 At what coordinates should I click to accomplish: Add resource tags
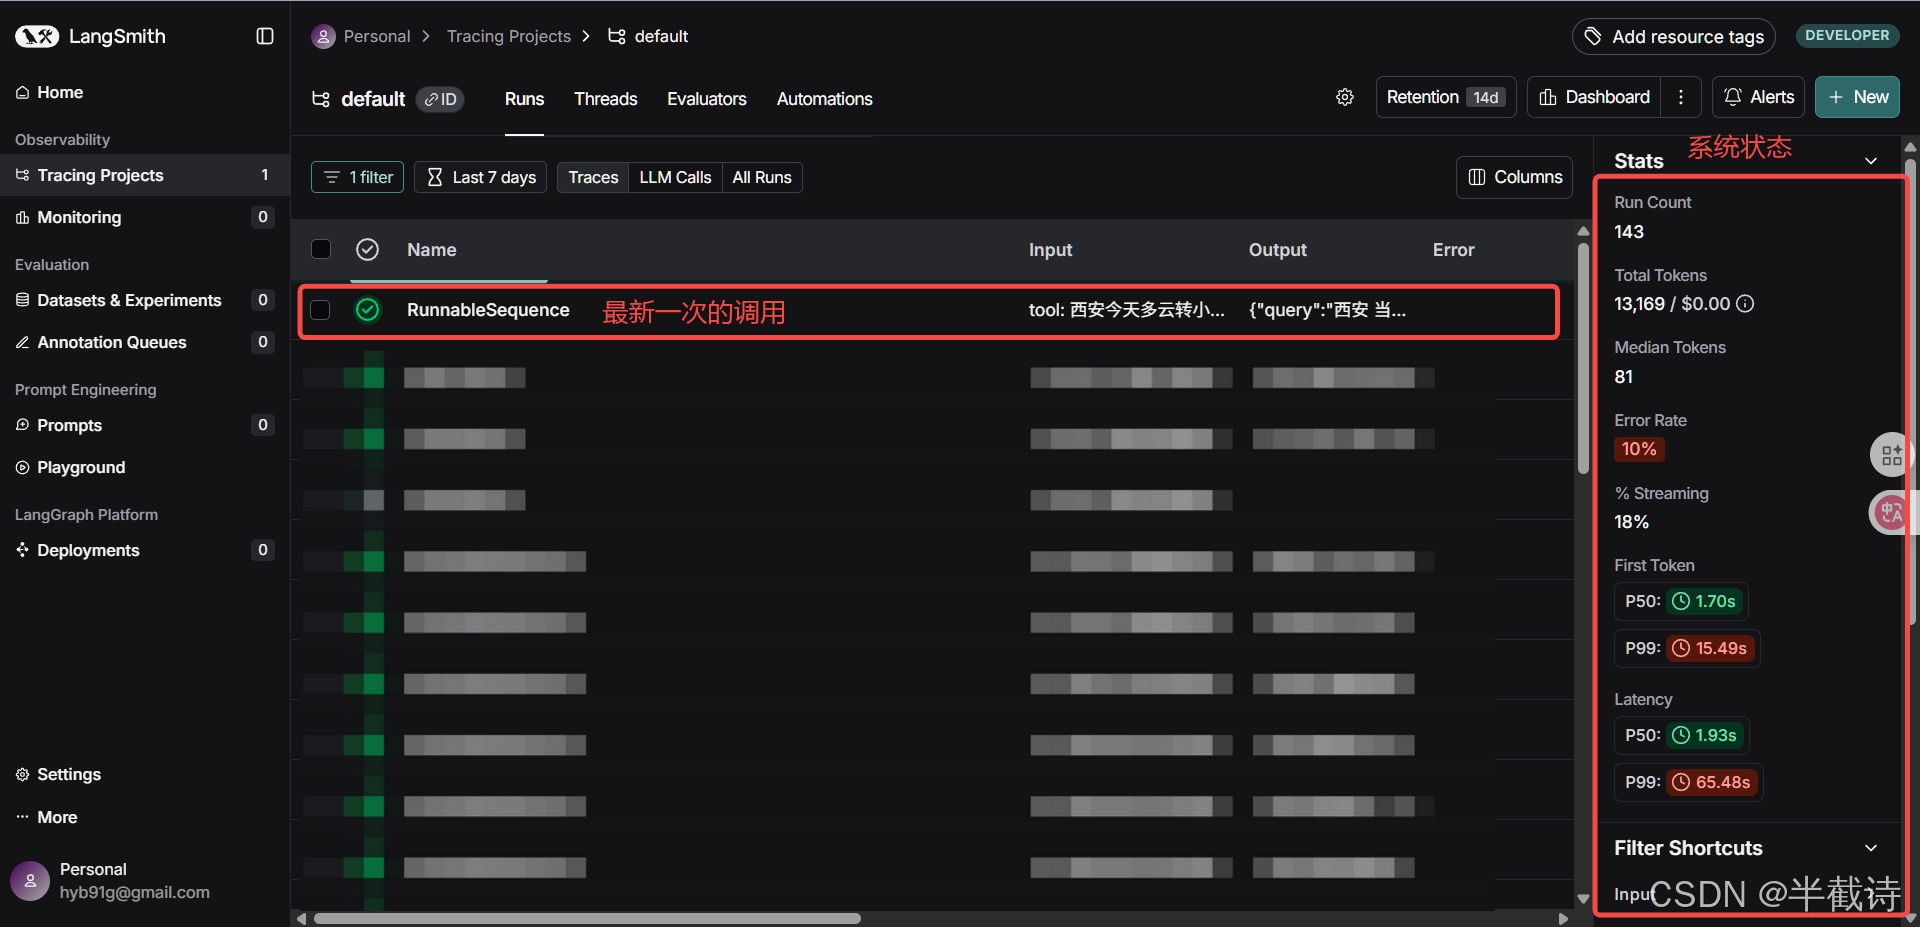(x=1674, y=37)
